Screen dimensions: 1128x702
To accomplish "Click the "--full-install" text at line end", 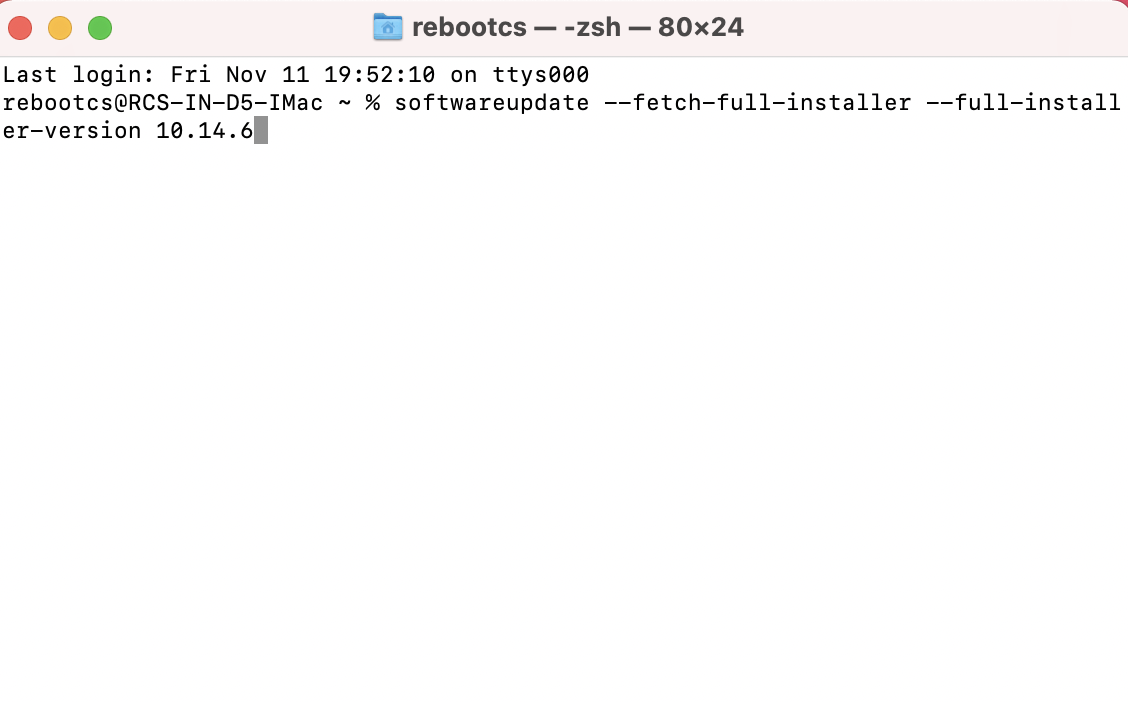I will click(1023, 103).
